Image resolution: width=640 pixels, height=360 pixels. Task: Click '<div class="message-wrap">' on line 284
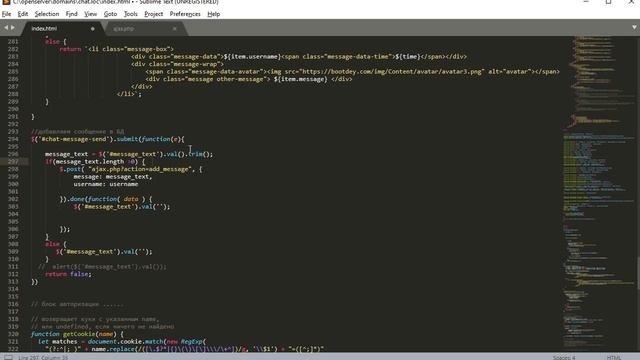click(x=178, y=64)
